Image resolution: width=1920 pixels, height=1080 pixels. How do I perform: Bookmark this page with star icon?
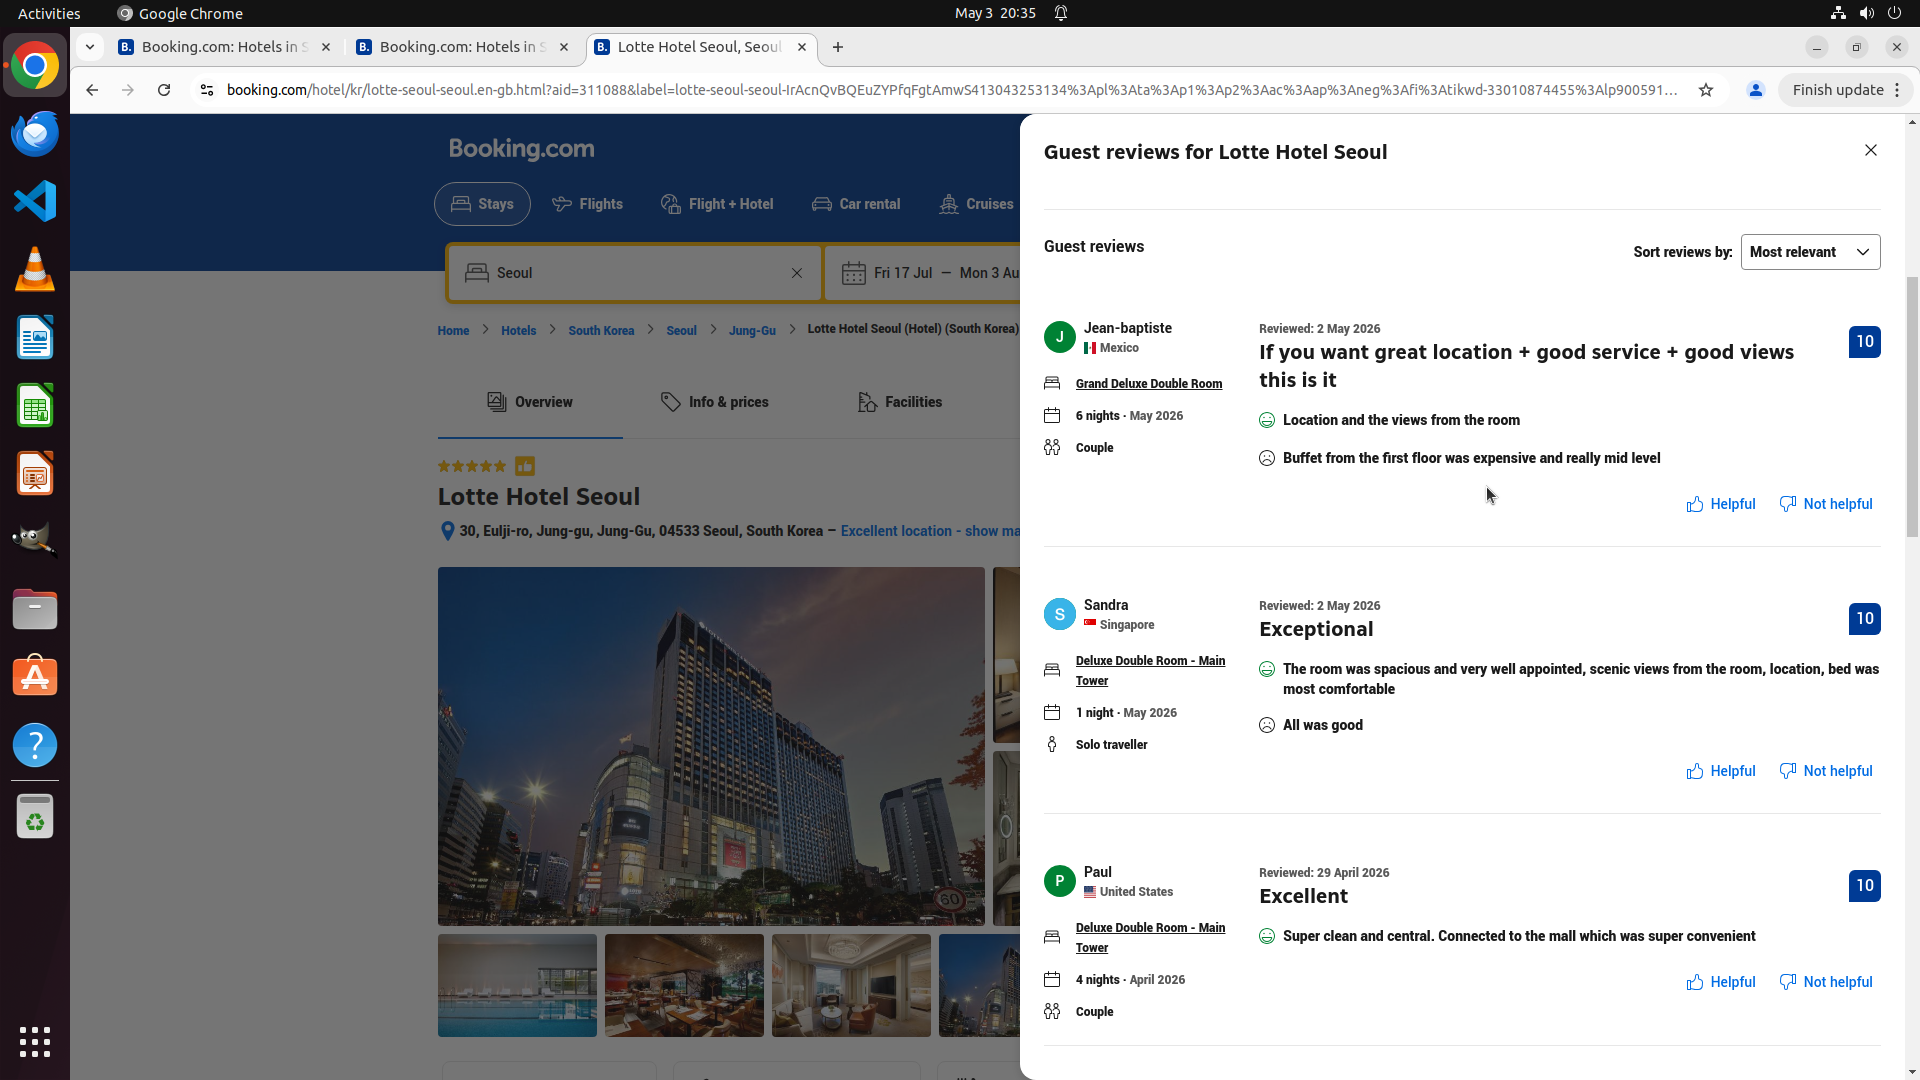click(x=1706, y=90)
